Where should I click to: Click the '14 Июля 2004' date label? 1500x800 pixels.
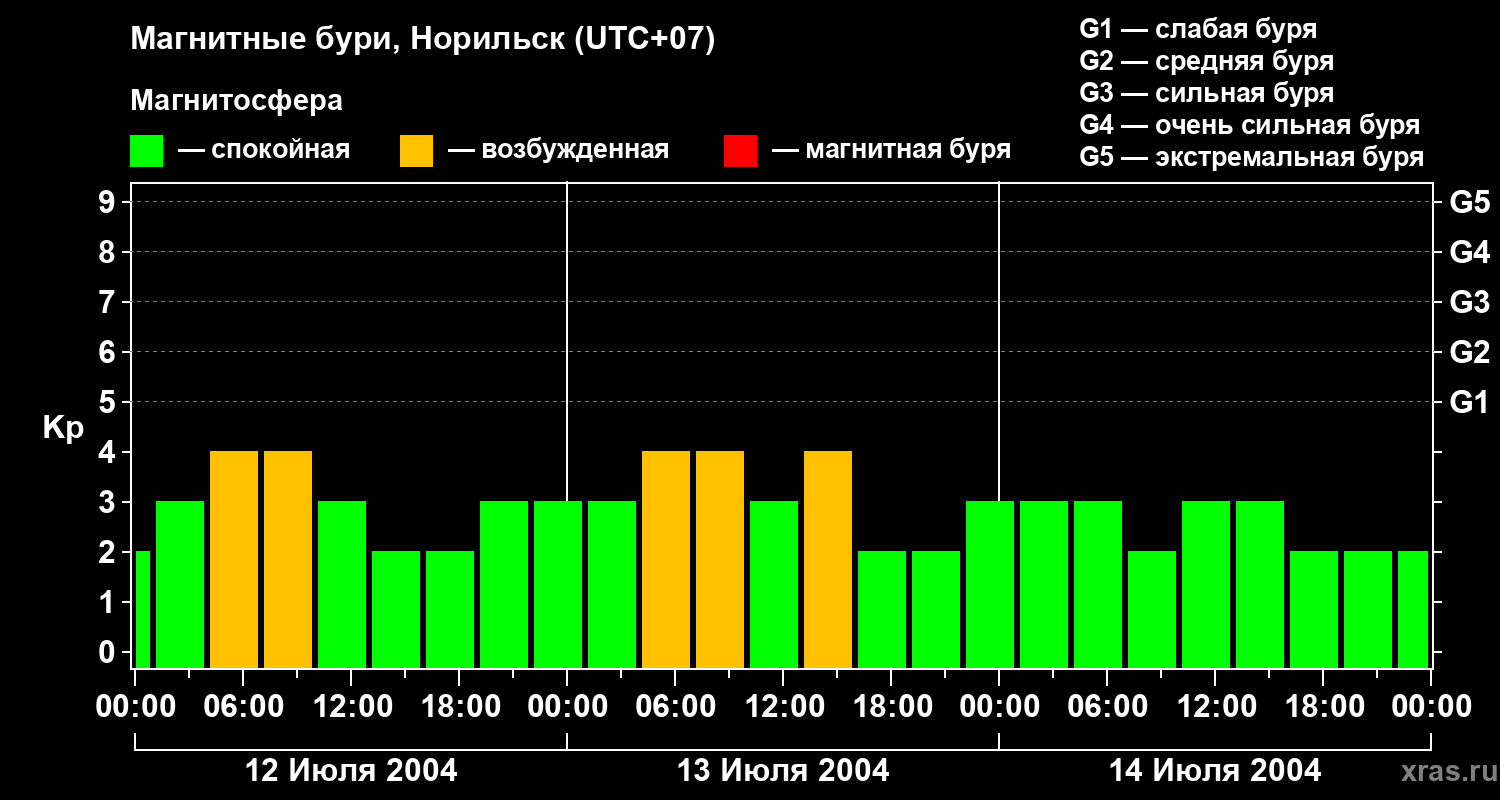pyautogui.click(x=1215, y=771)
